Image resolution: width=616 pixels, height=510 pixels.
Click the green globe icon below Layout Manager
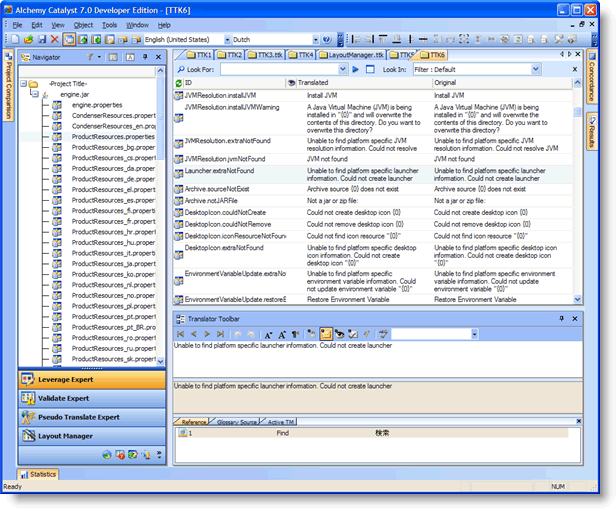point(107,455)
